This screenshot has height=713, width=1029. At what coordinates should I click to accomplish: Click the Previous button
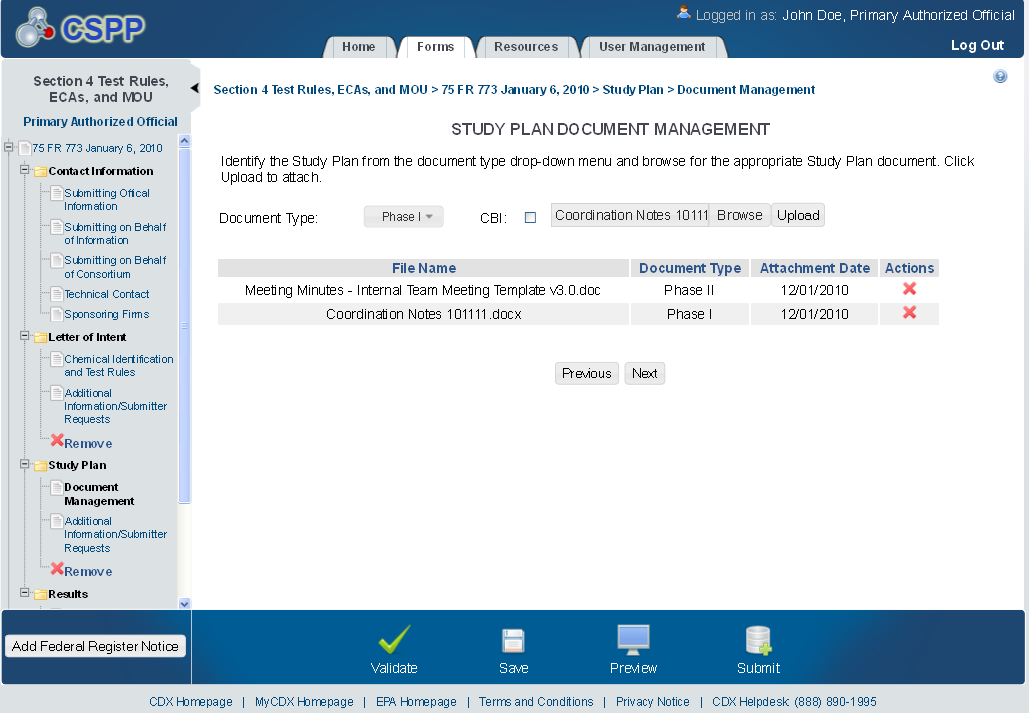pos(587,374)
